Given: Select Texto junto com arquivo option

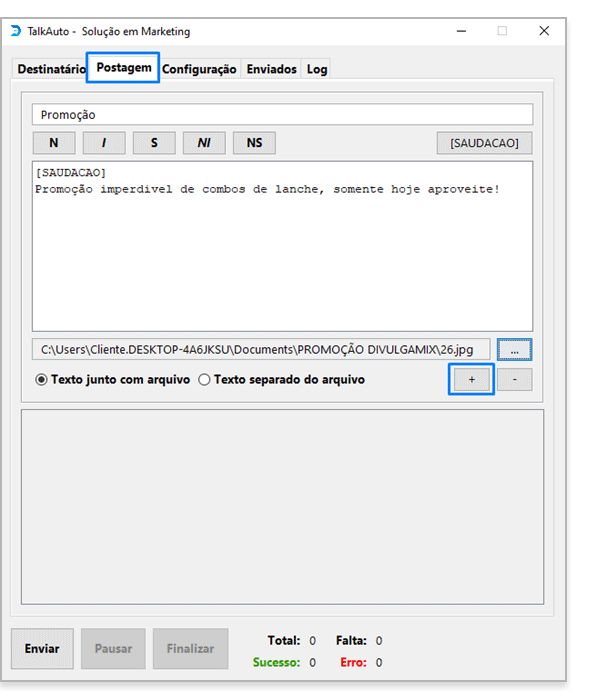Looking at the screenshot, I should [113, 380].
